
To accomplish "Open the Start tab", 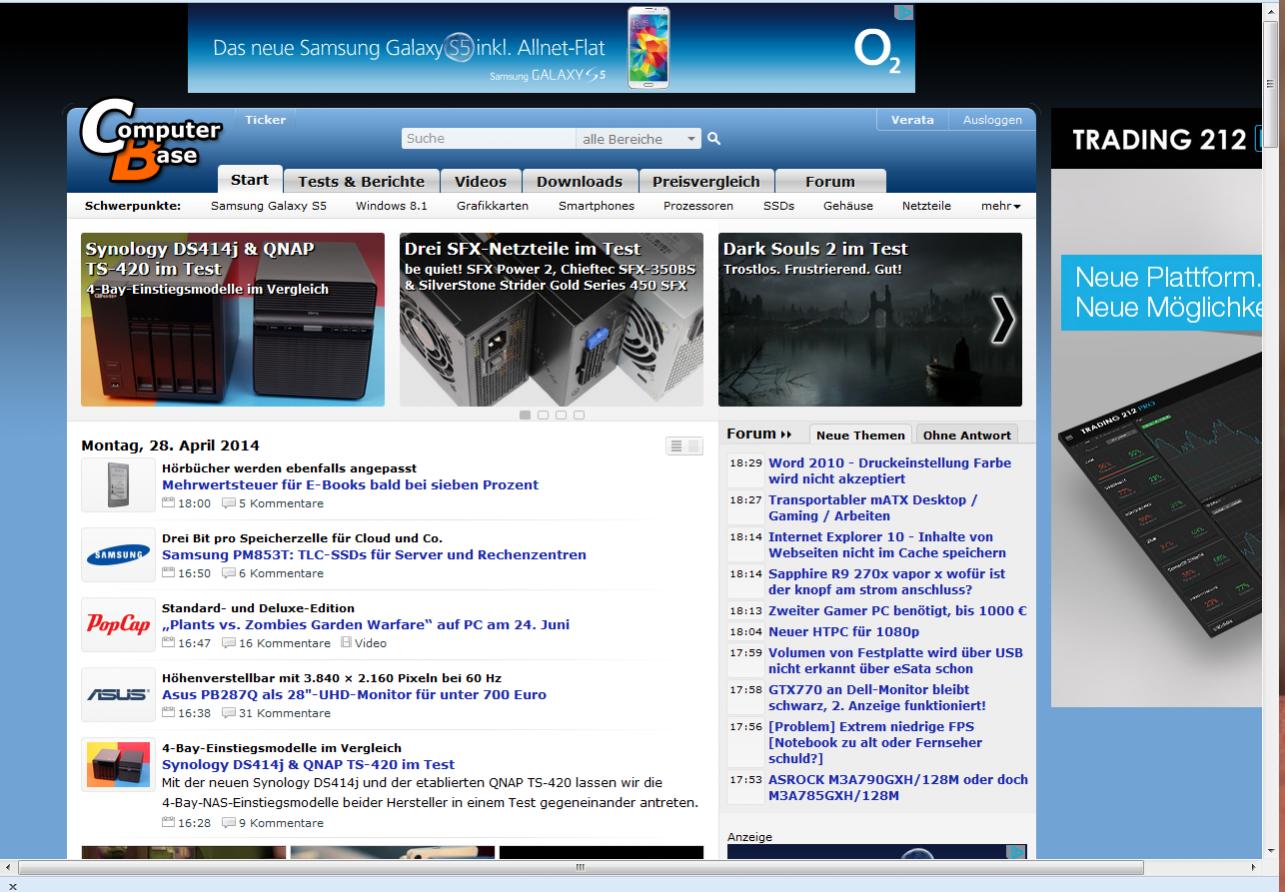I will point(250,181).
